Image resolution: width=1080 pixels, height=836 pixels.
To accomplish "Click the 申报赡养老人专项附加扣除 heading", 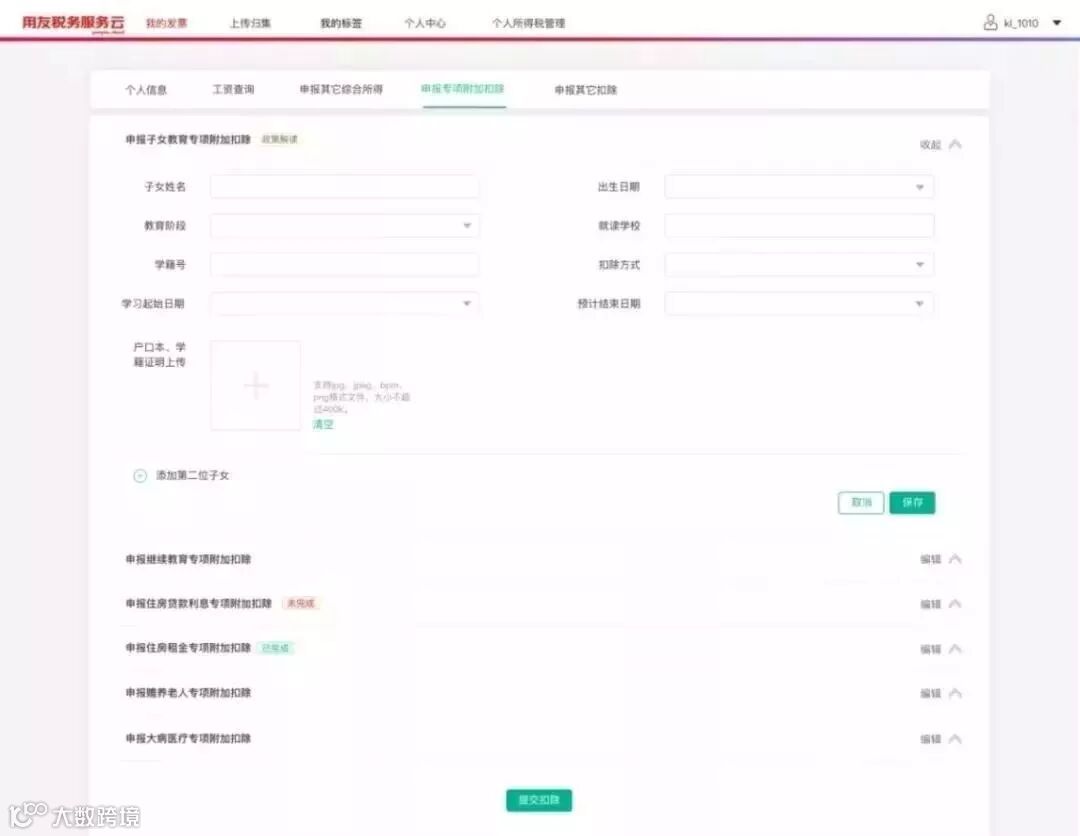I will point(188,693).
